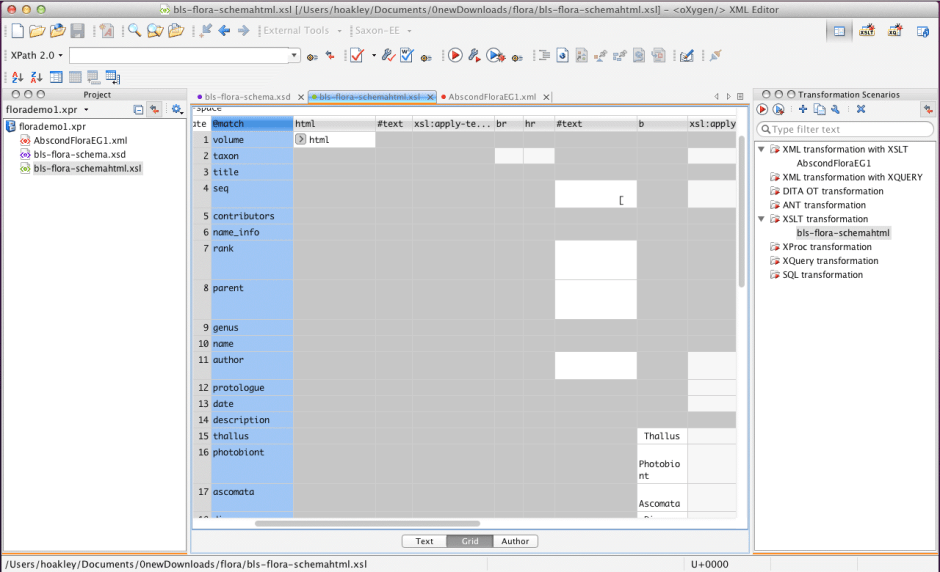
Task: Click the Format and Indent icon
Action: 544,56
